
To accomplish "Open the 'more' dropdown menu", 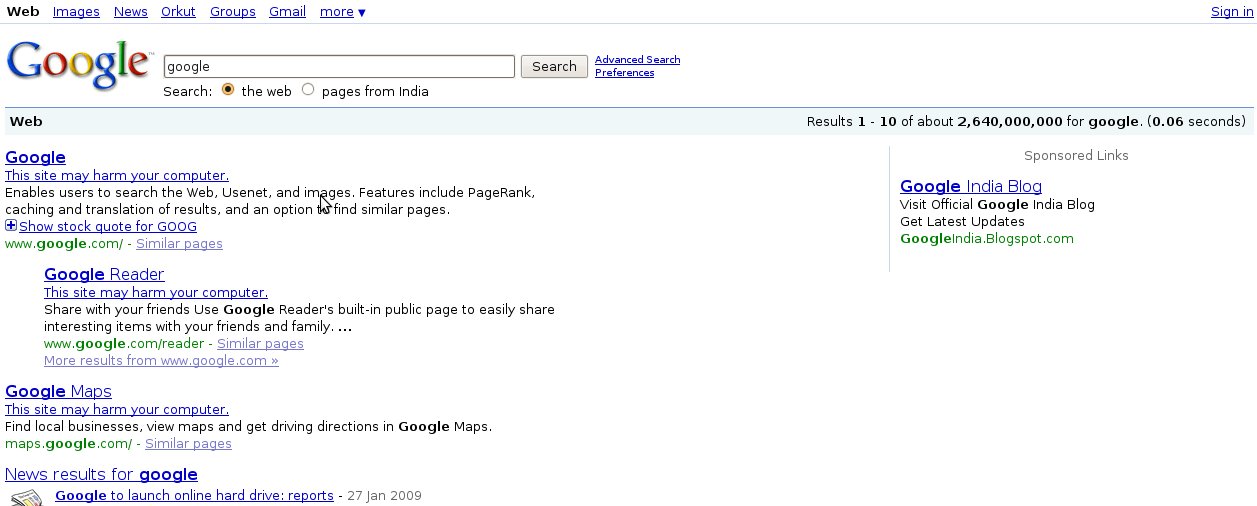I will pos(342,12).
